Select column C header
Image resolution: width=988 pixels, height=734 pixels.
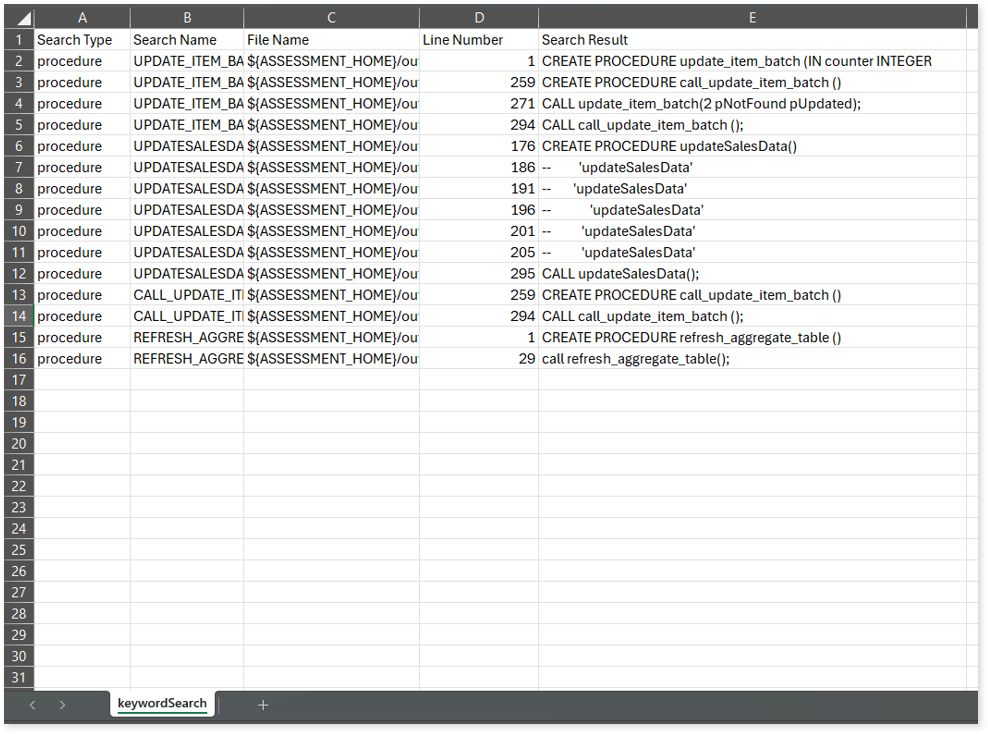(331, 18)
